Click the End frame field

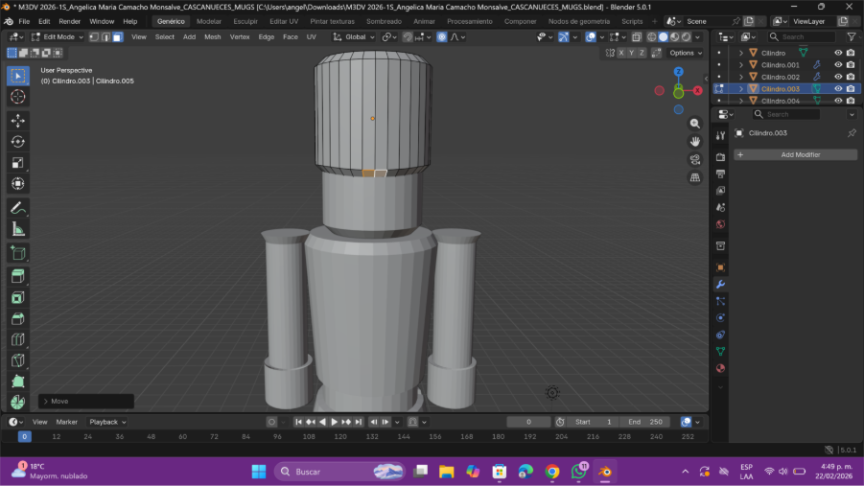coord(646,422)
